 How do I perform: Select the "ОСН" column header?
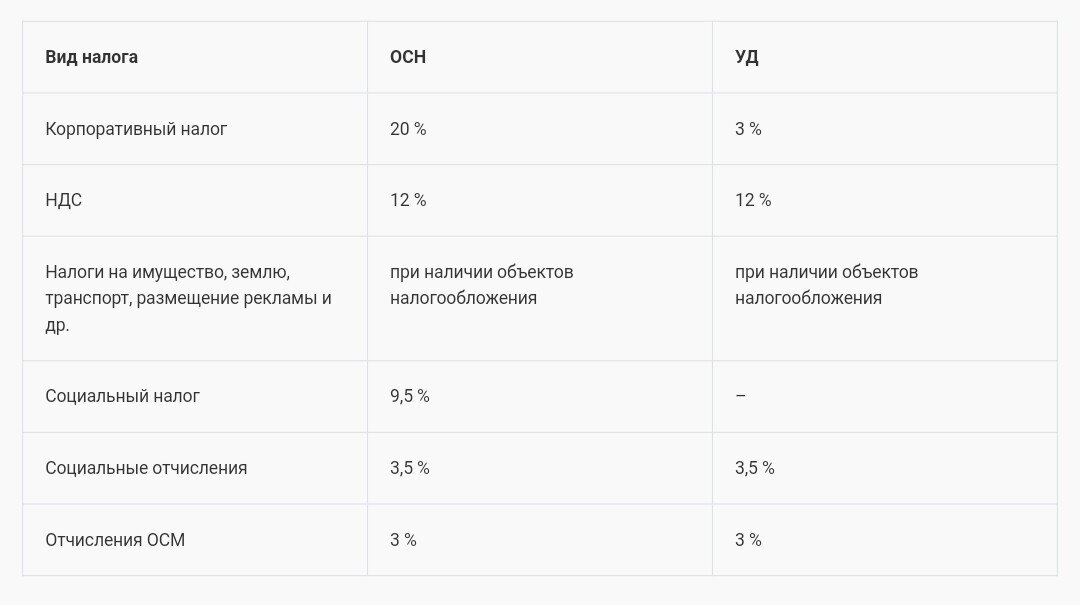(408, 57)
